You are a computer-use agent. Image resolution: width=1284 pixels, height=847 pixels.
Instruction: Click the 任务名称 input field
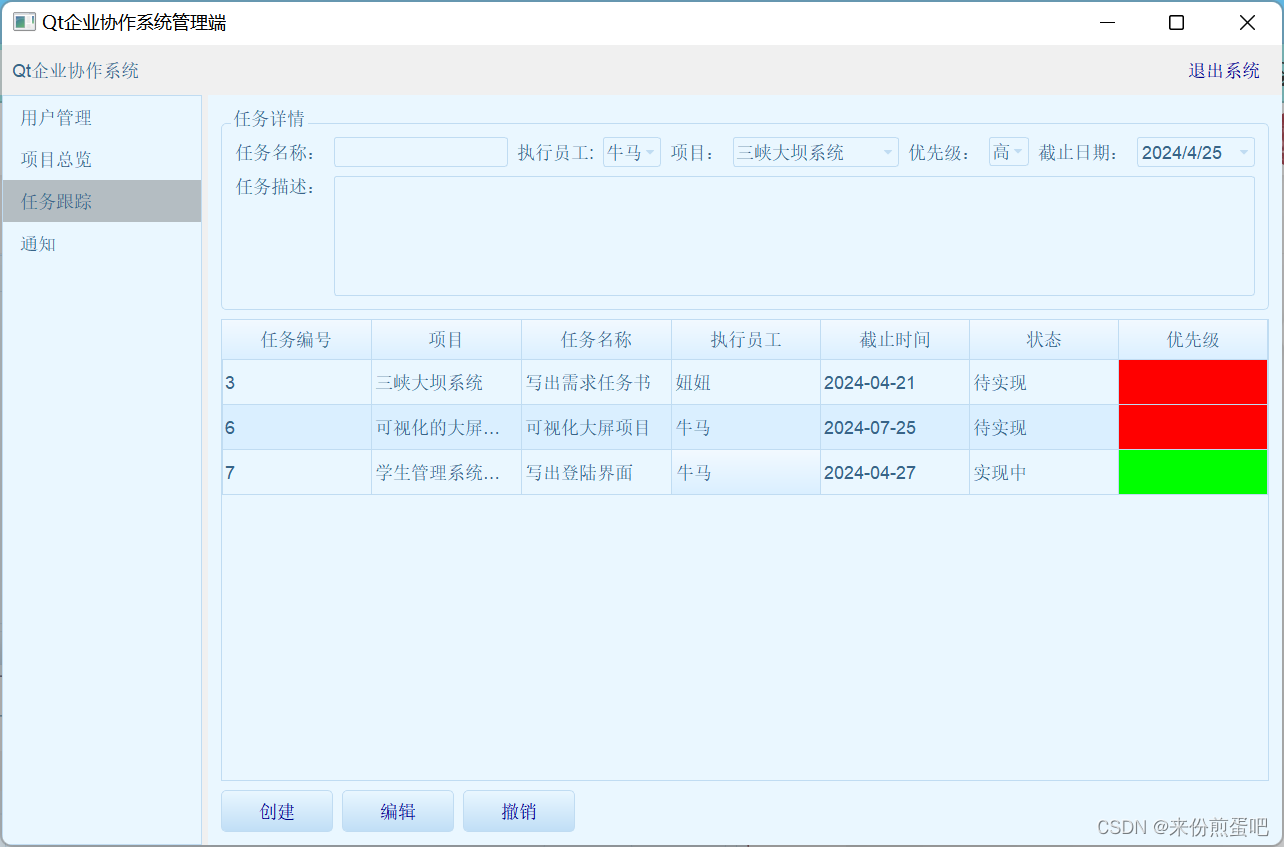pyautogui.click(x=420, y=152)
